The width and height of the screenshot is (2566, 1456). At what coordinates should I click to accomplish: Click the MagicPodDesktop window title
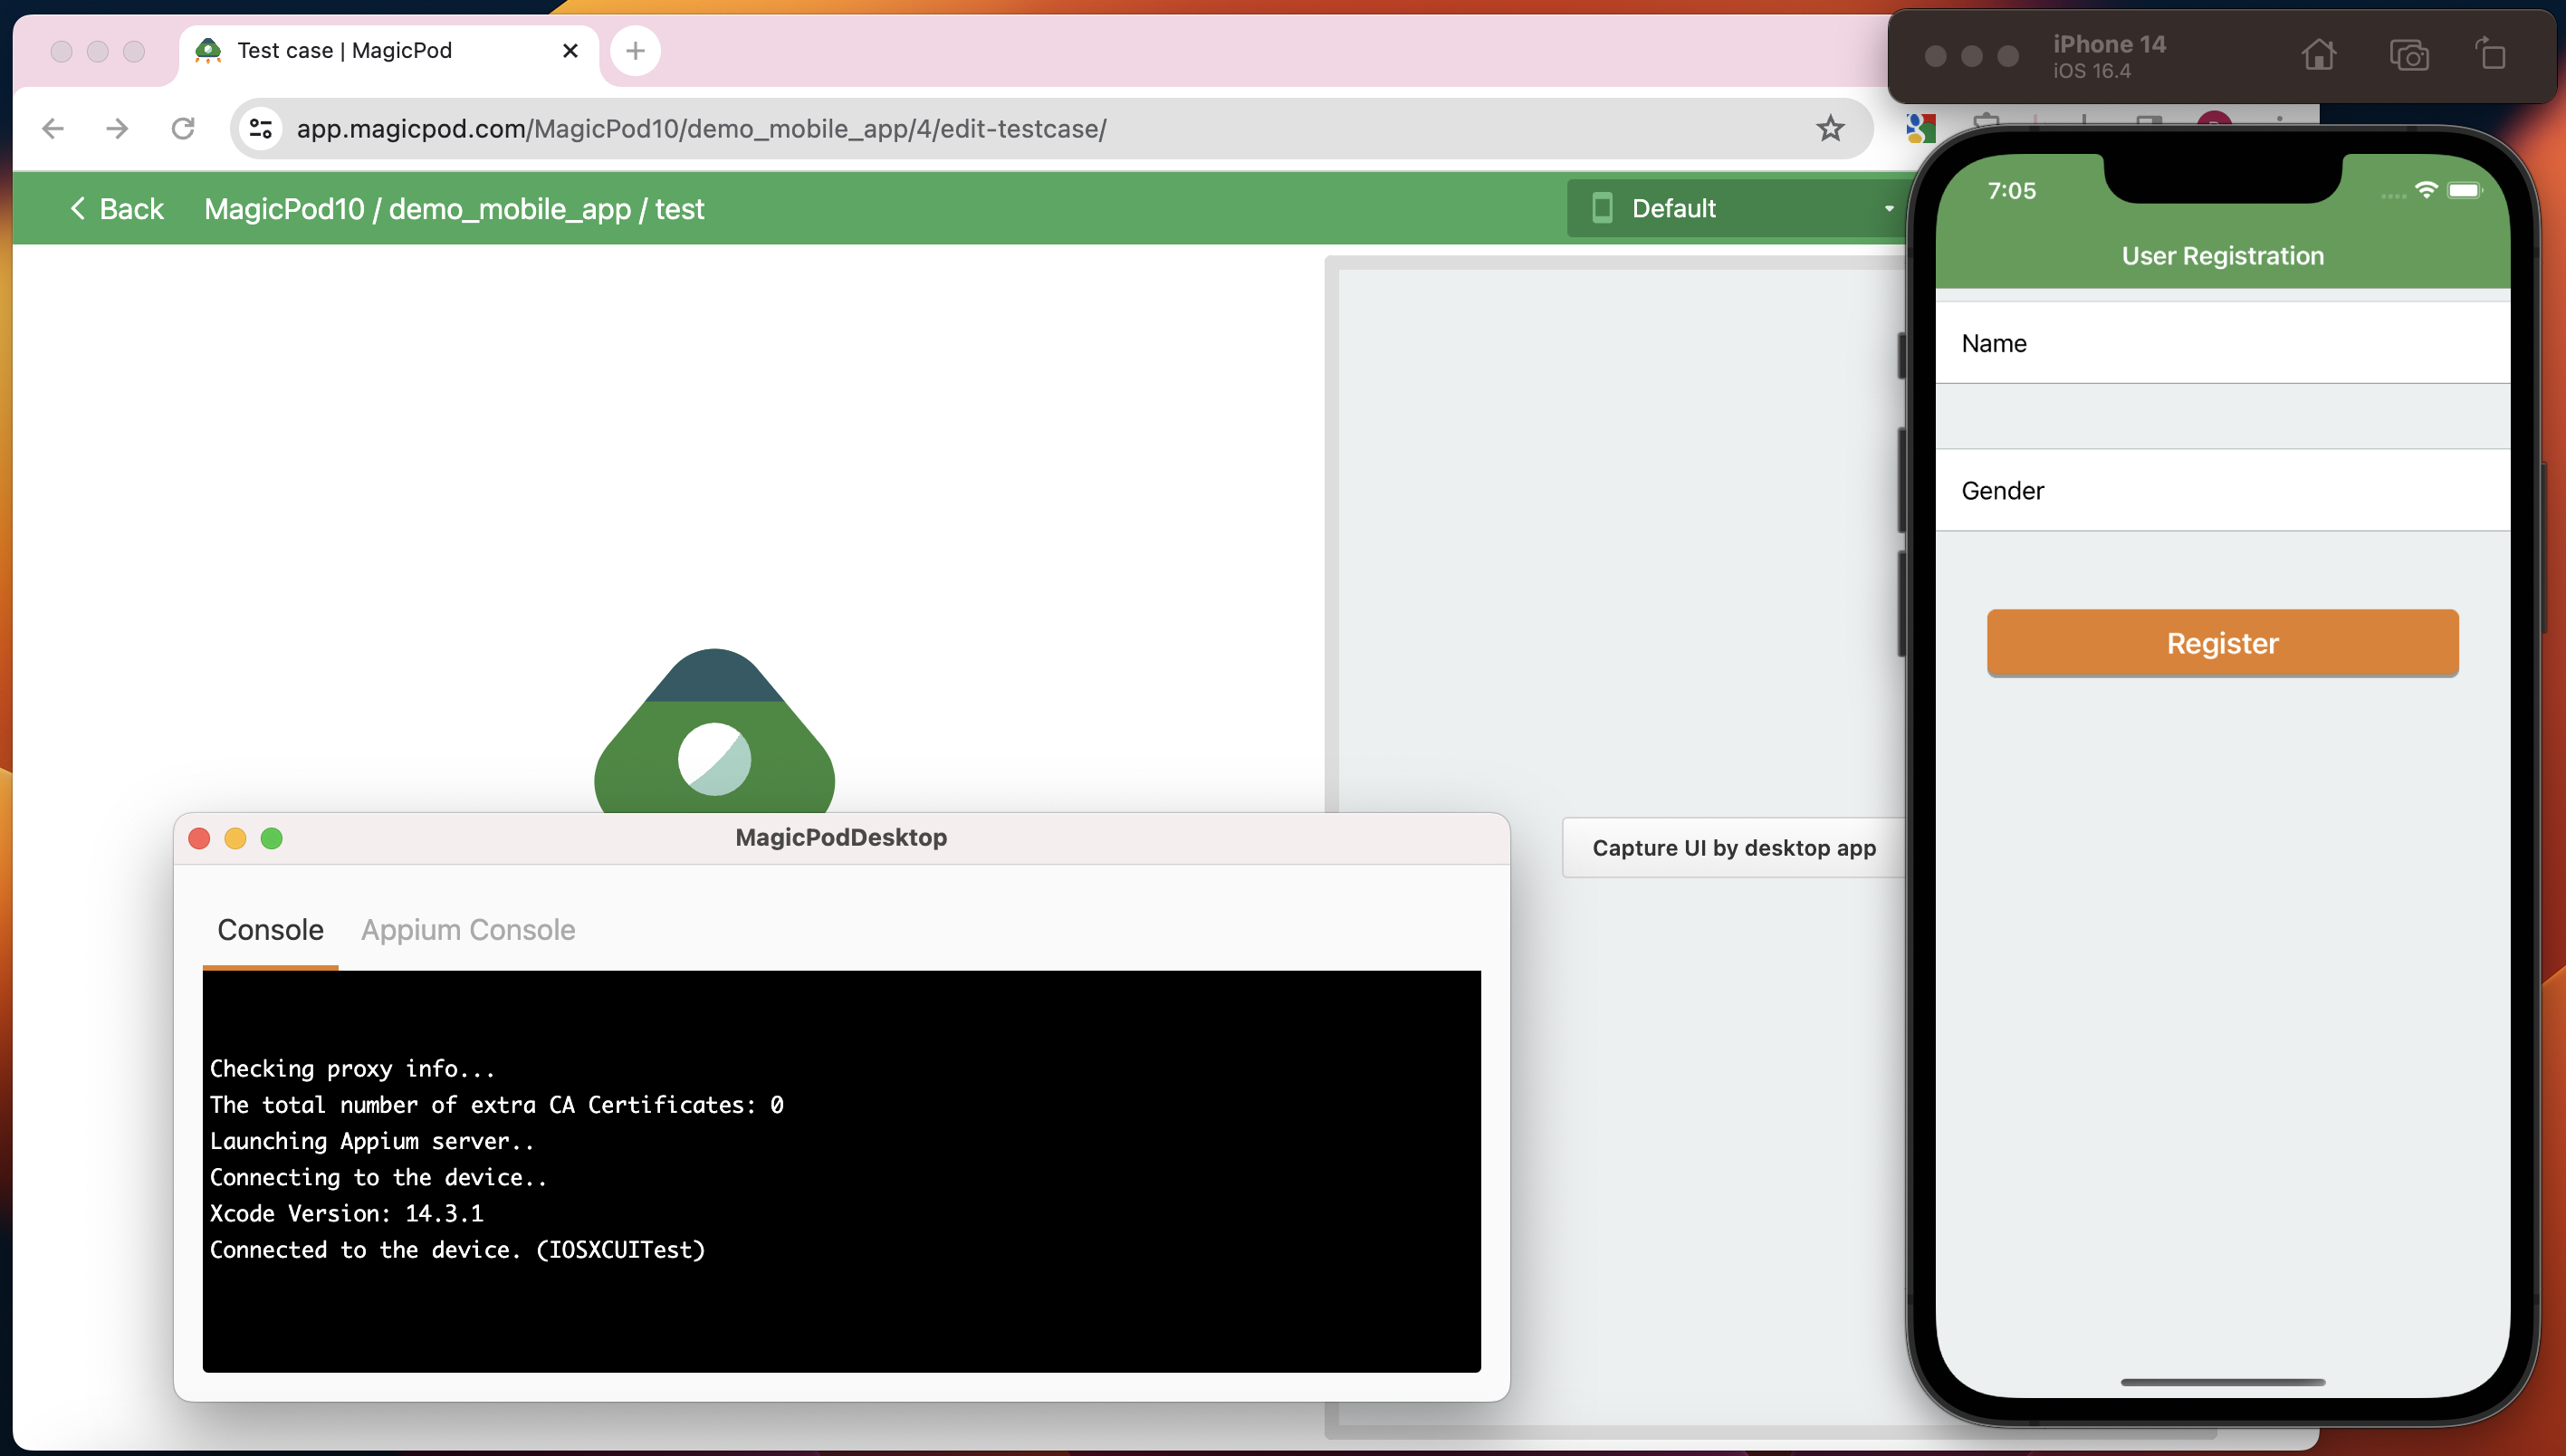841,837
